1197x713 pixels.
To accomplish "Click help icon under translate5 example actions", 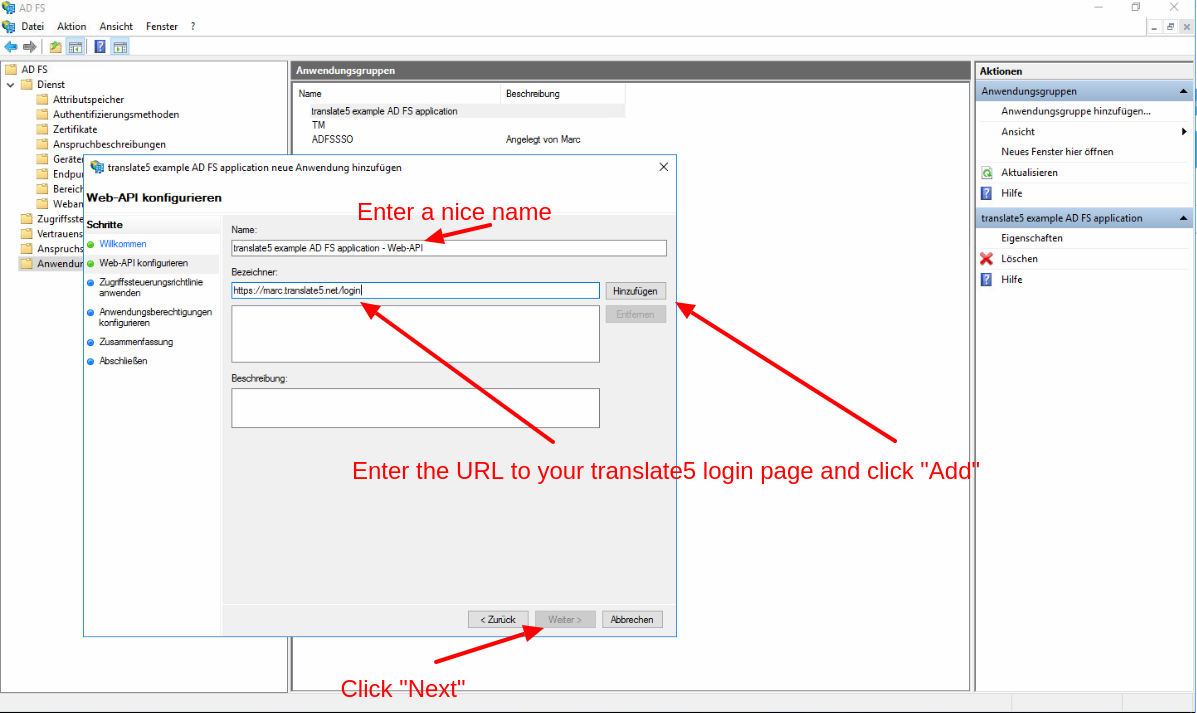I will pos(987,279).
